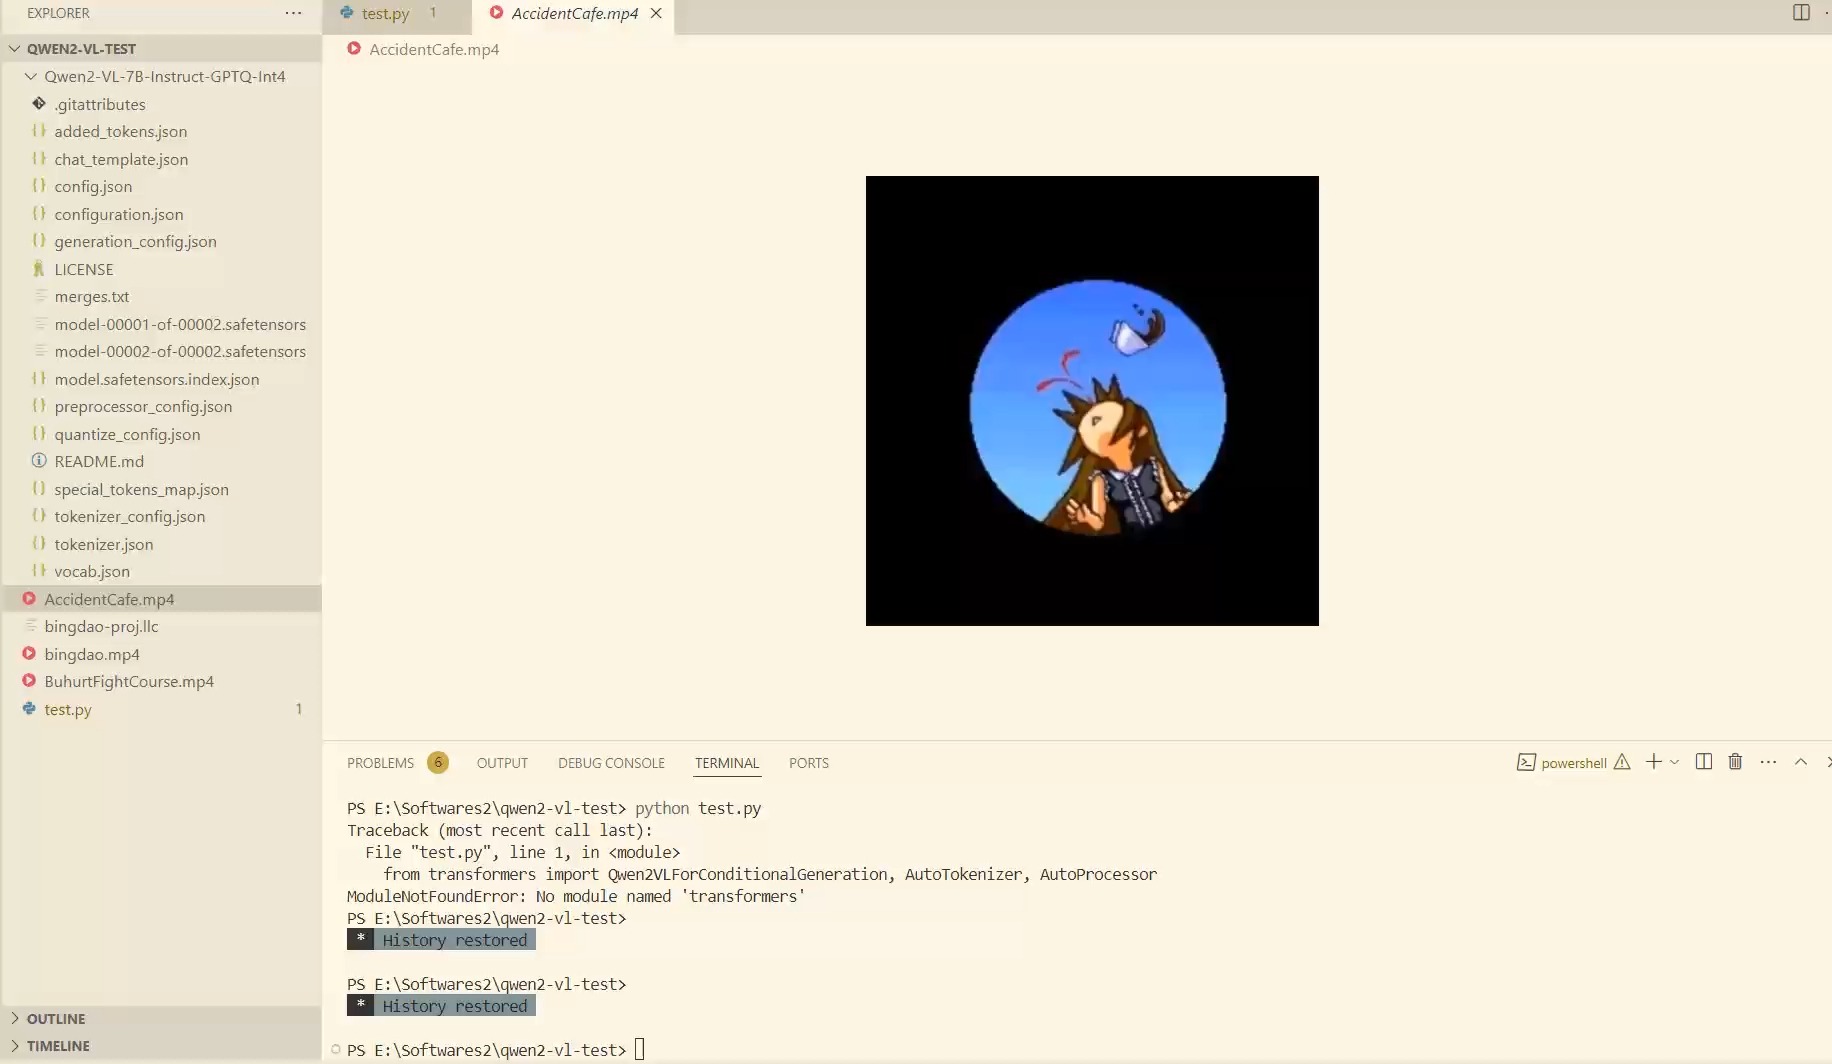This screenshot has width=1832, height=1064.
Task: Create a new terminal with plus icon
Action: click(x=1653, y=762)
